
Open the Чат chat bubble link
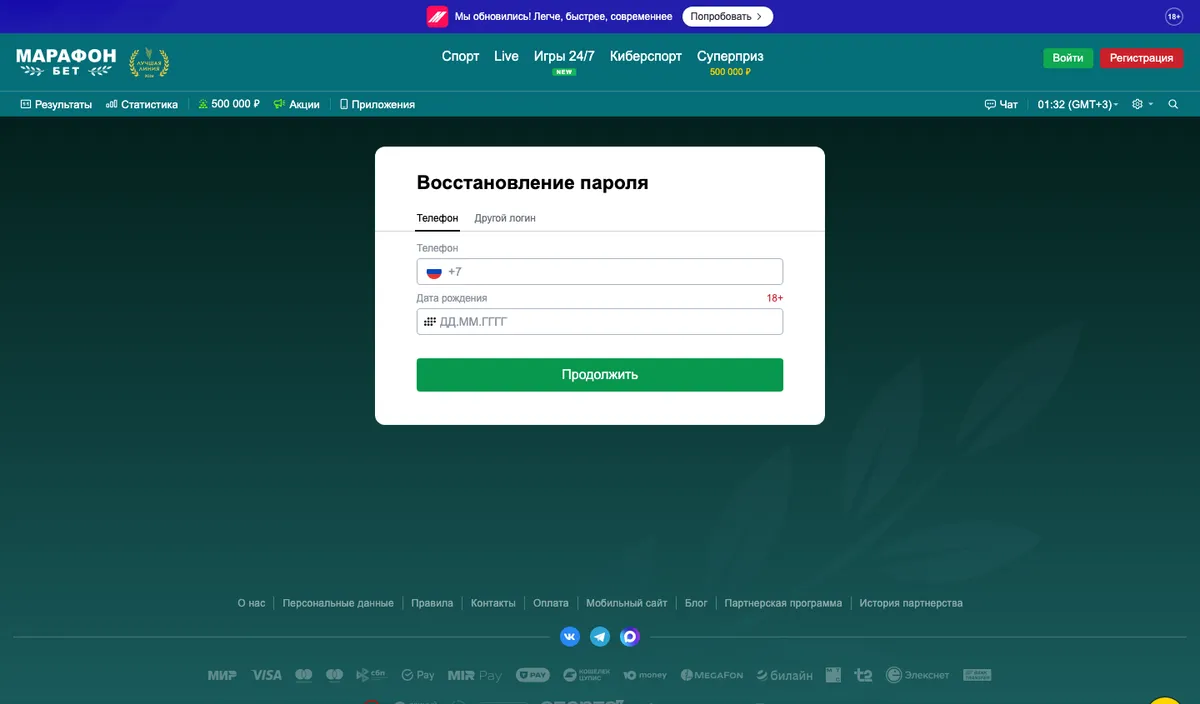pos(1001,104)
